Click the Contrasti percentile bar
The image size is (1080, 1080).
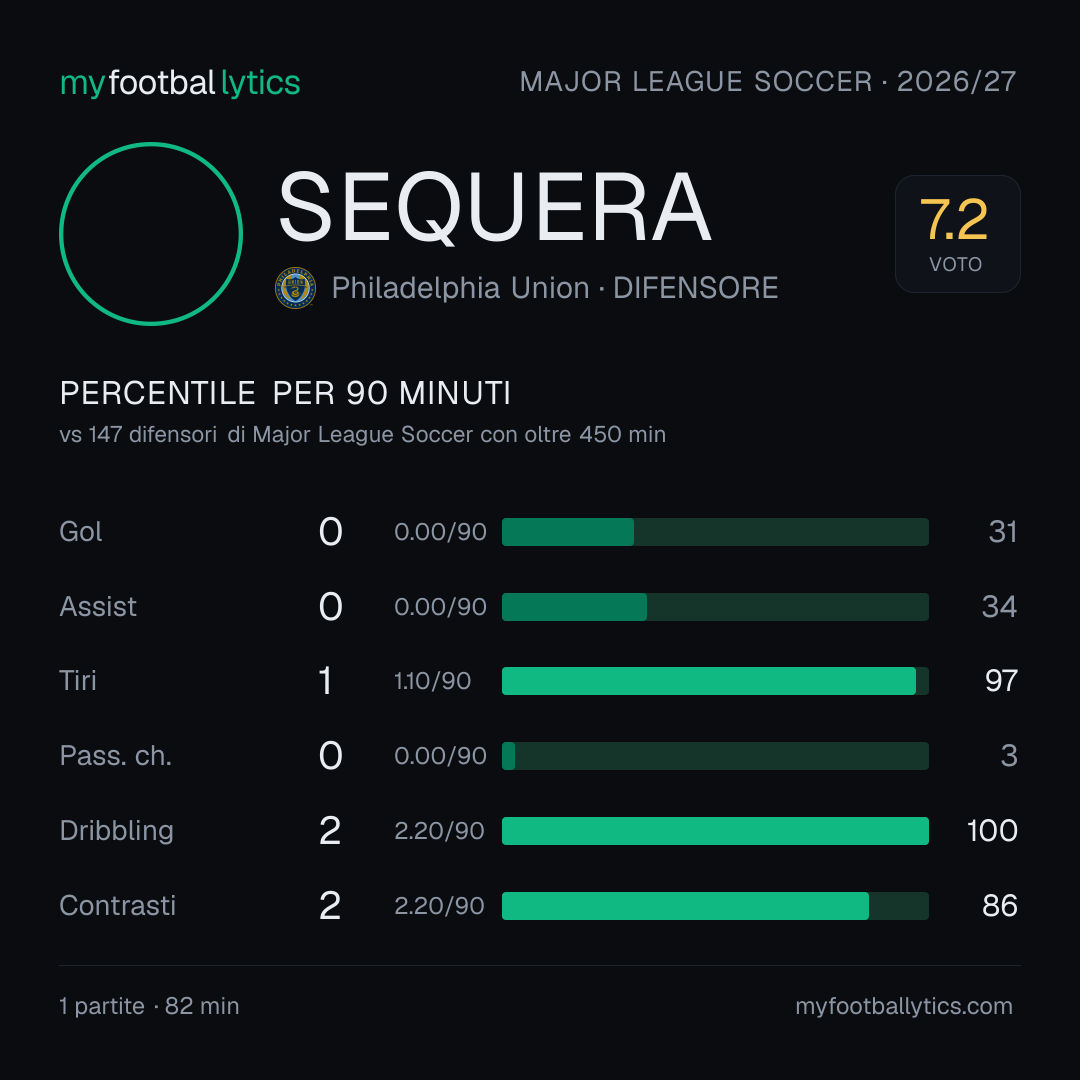coord(715,906)
